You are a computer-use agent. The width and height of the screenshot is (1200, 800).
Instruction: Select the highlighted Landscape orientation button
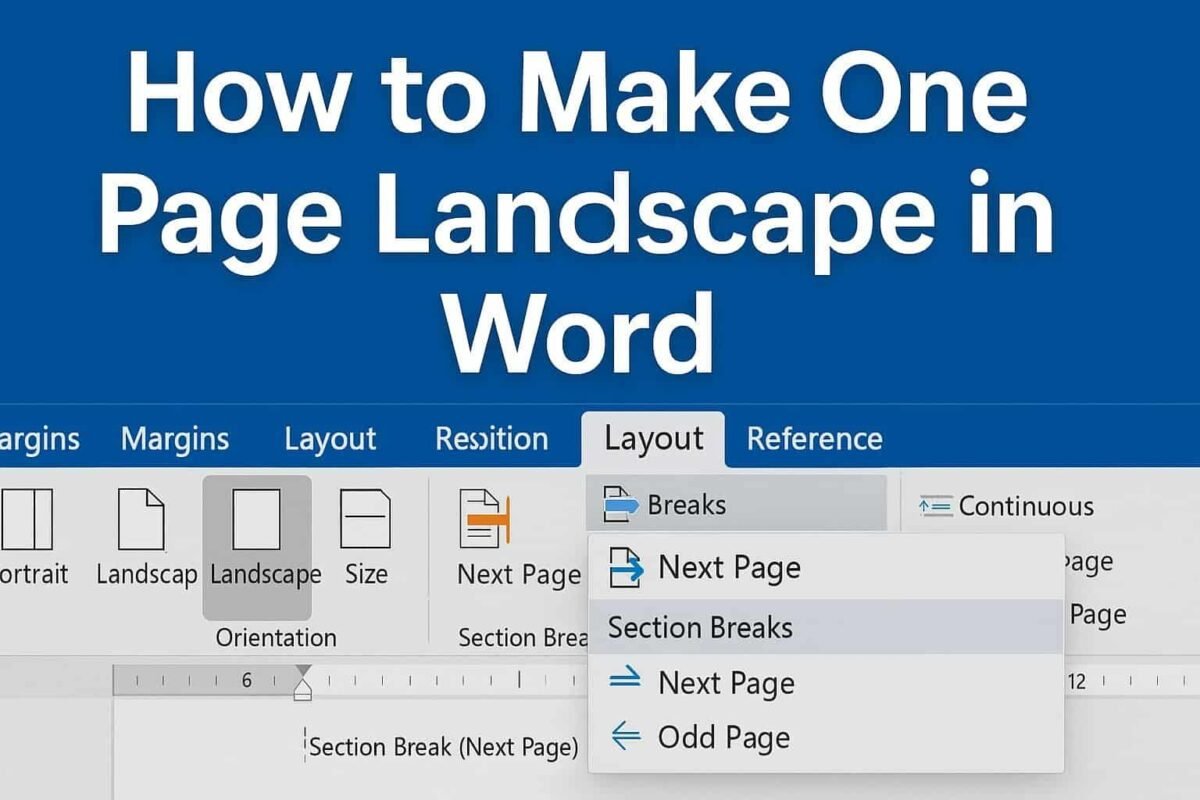[257, 547]
